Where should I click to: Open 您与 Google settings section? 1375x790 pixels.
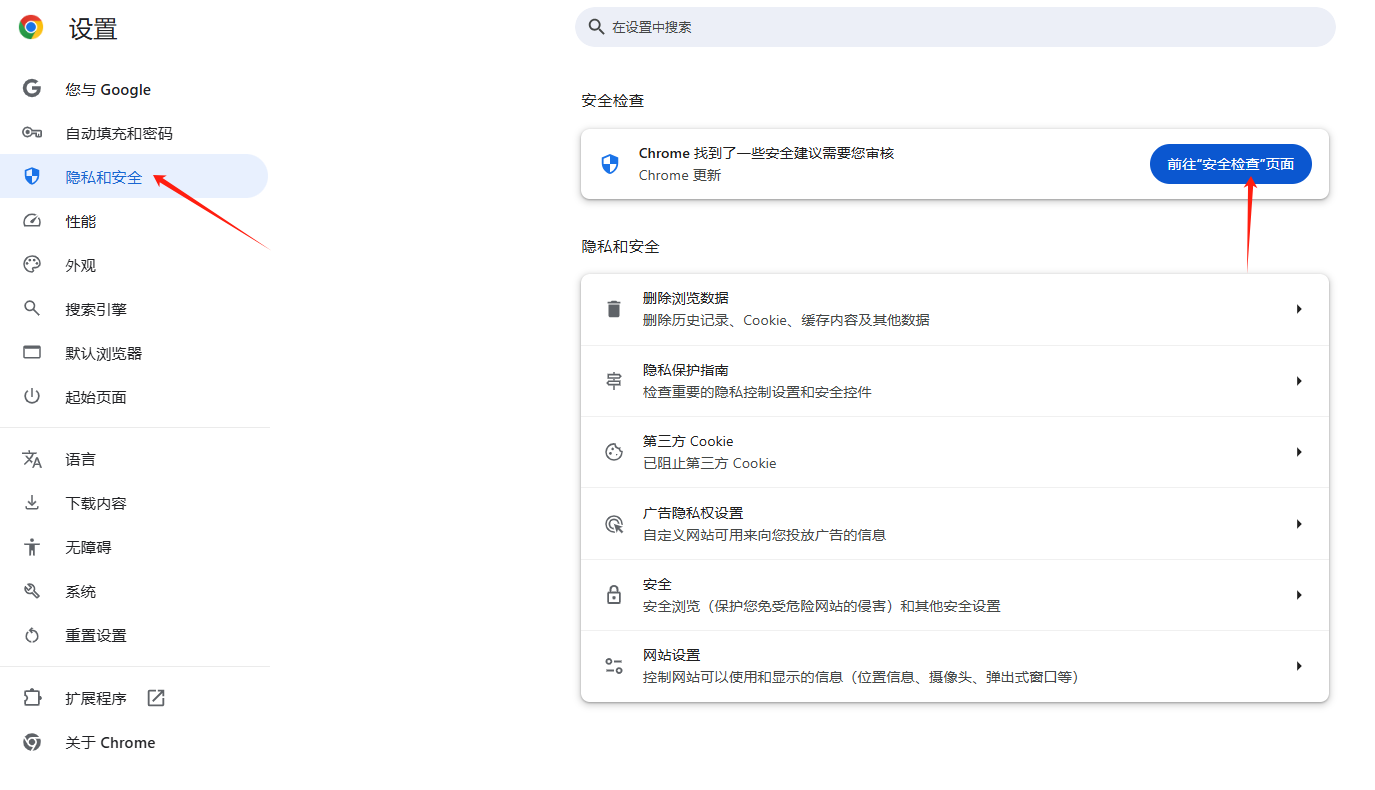coord(134,89)
